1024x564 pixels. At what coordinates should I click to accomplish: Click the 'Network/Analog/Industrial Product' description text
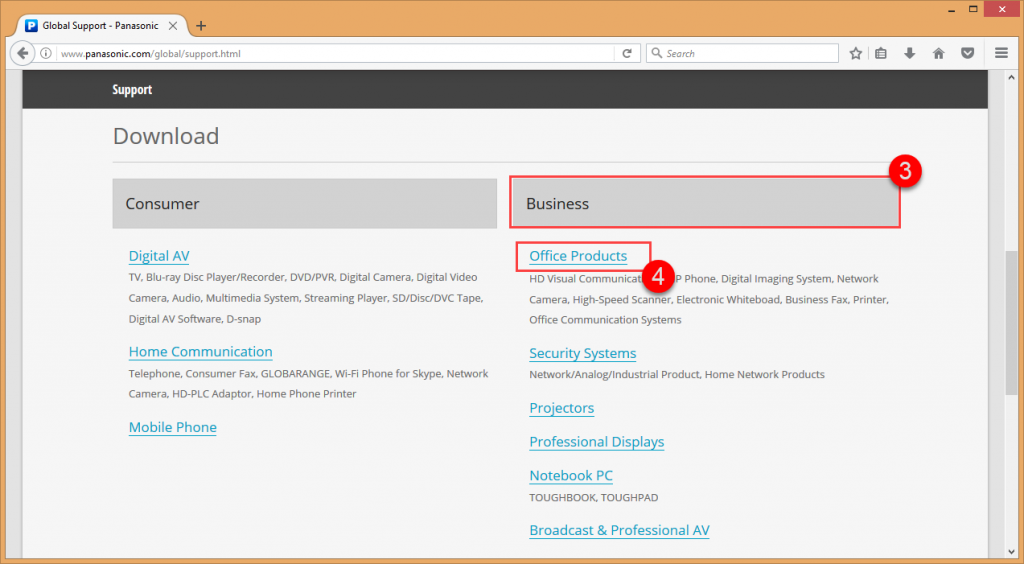(x=614, y=375)
